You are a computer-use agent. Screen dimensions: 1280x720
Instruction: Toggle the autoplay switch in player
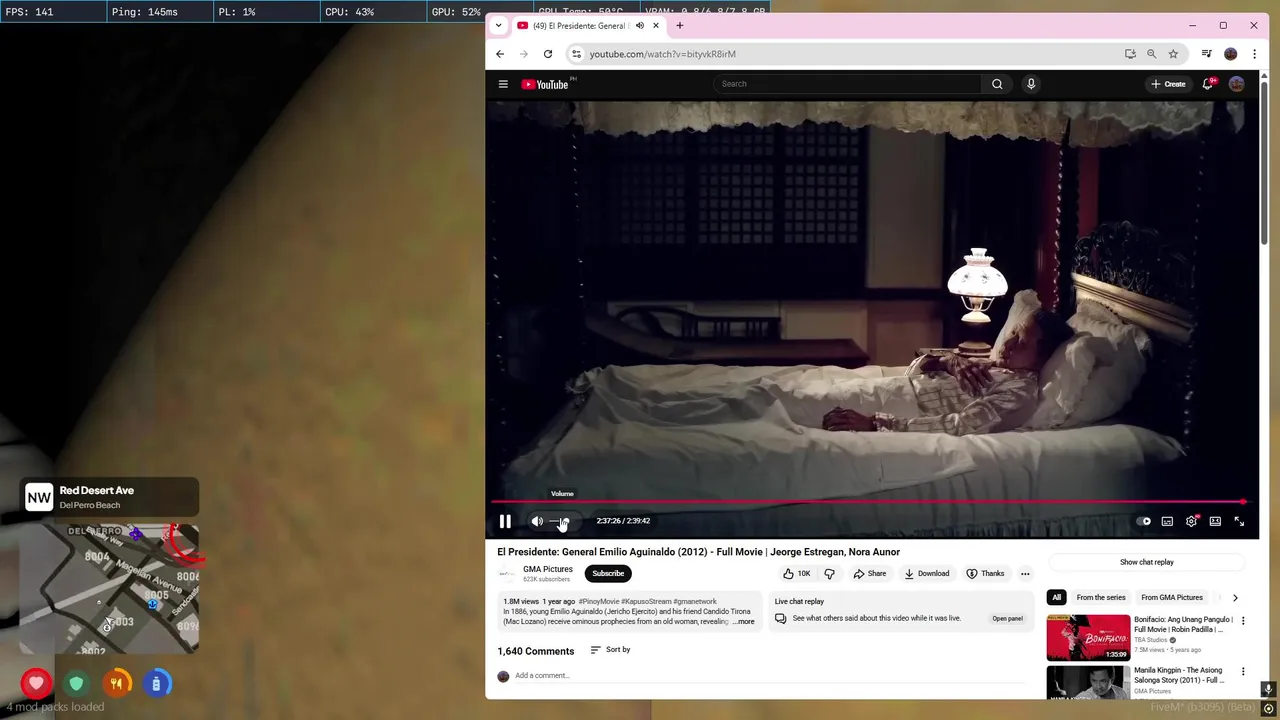point(1144,521)
